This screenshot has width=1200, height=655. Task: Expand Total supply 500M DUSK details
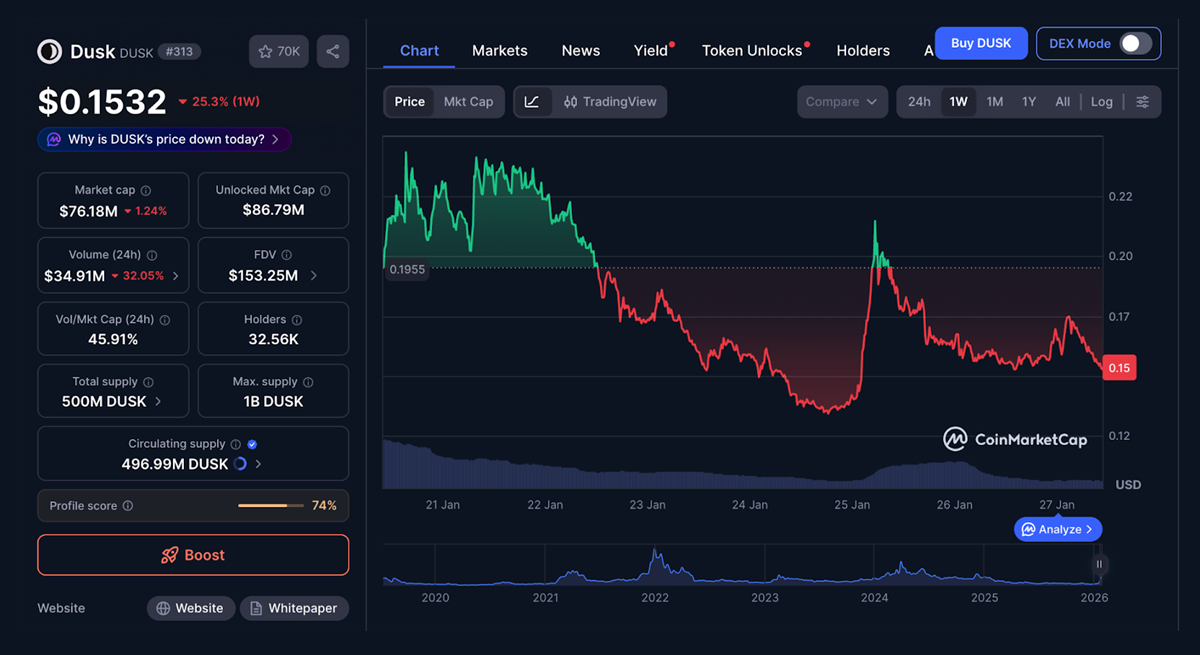(x=113, y=401)
